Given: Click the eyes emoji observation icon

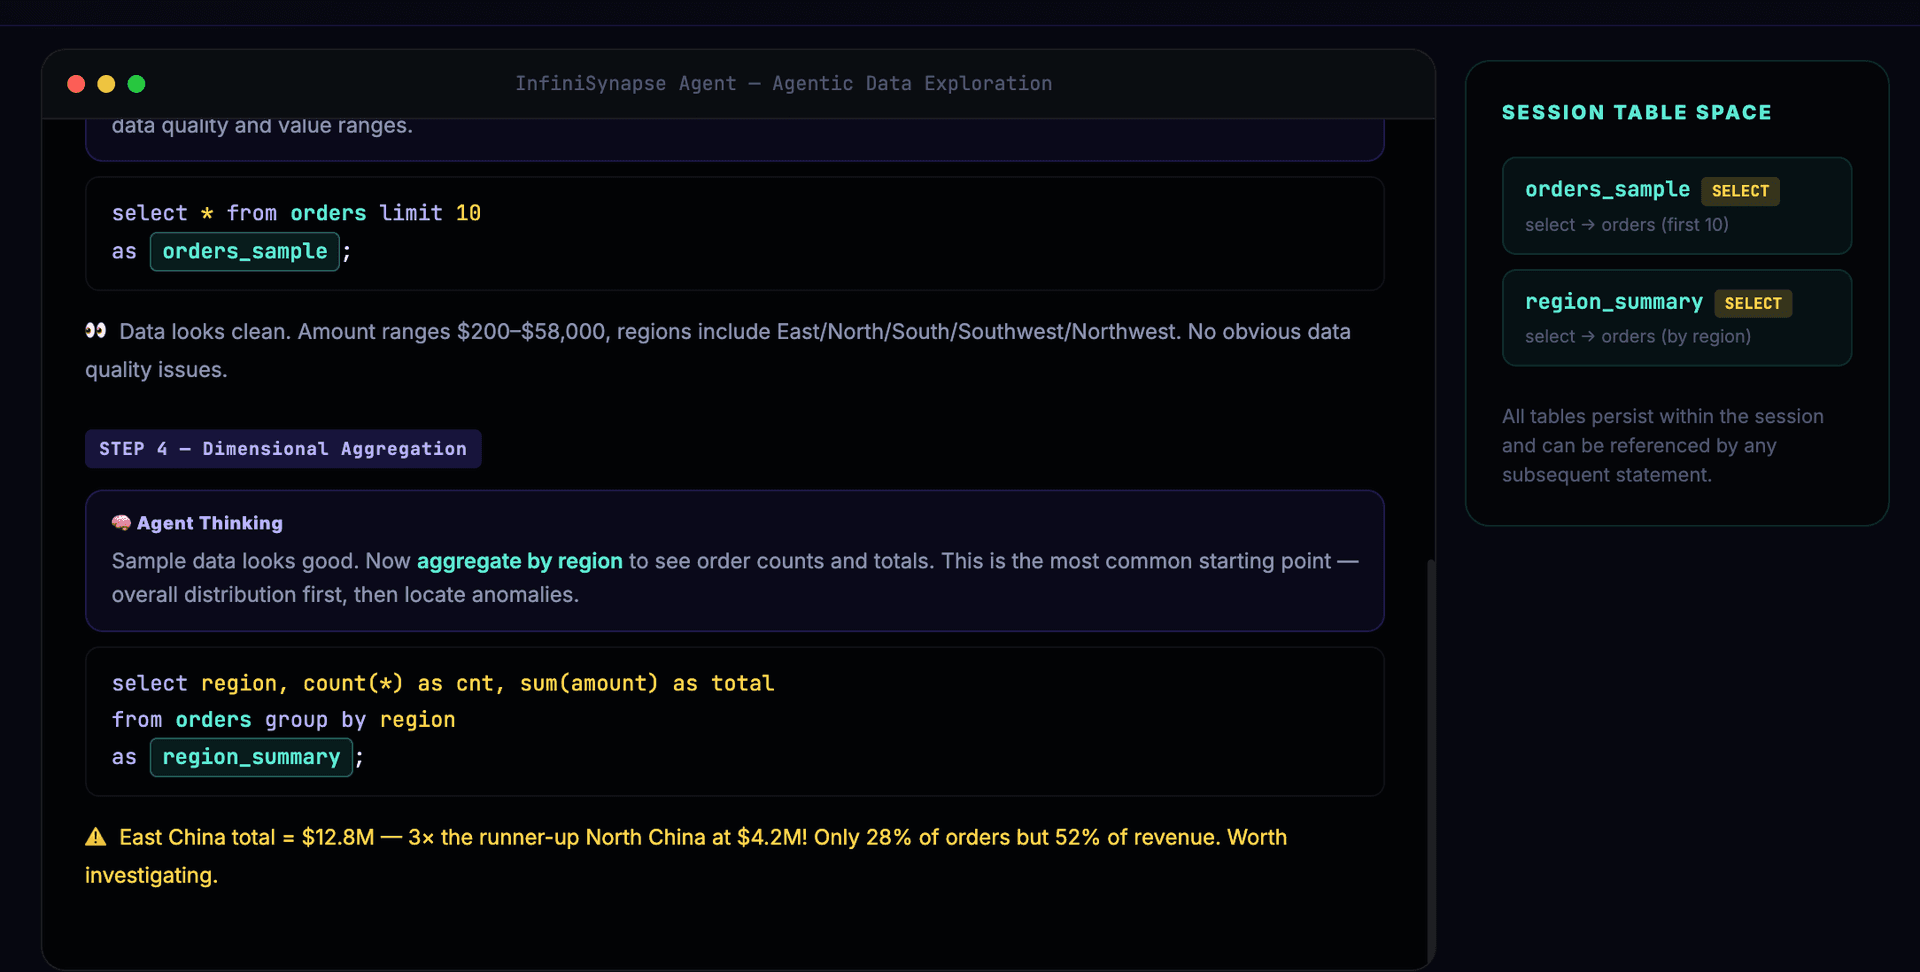Looking at the screenshot, I should [x=96, y=331].
